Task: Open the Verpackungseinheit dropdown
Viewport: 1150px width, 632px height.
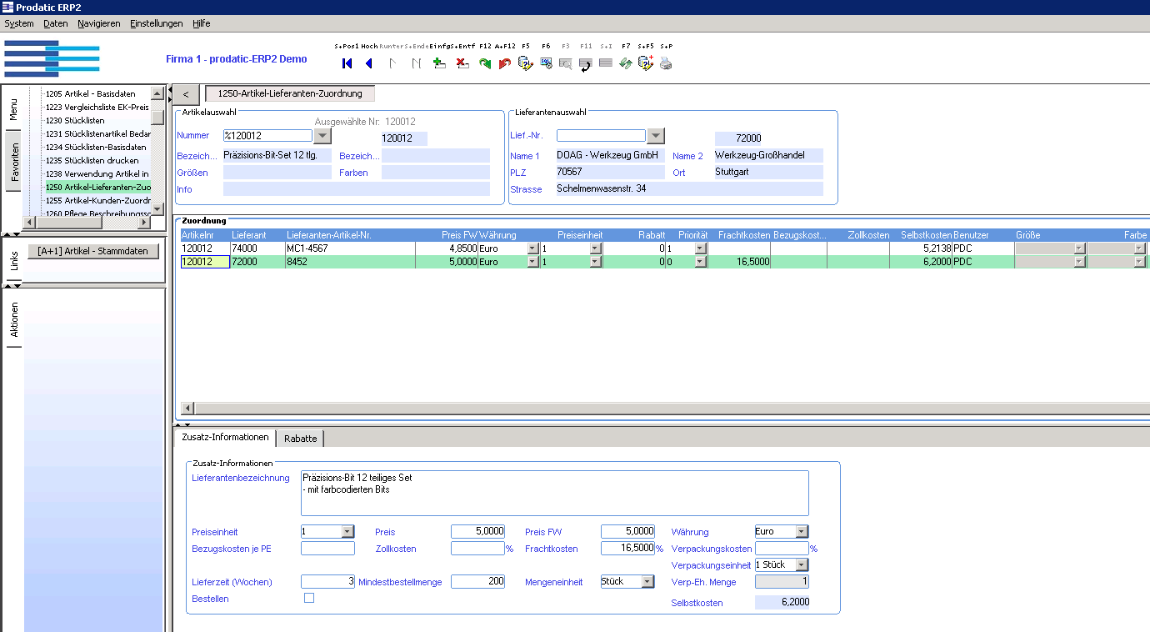Action: (x=802, y=565)
